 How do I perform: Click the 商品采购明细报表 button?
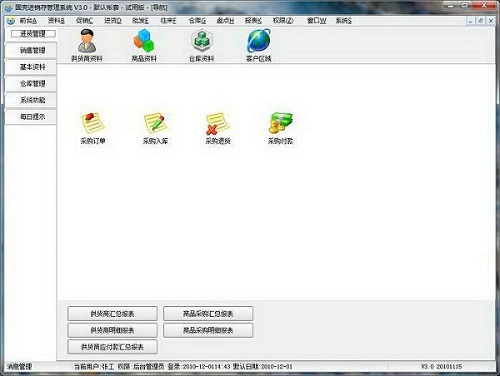click(208, 330)
